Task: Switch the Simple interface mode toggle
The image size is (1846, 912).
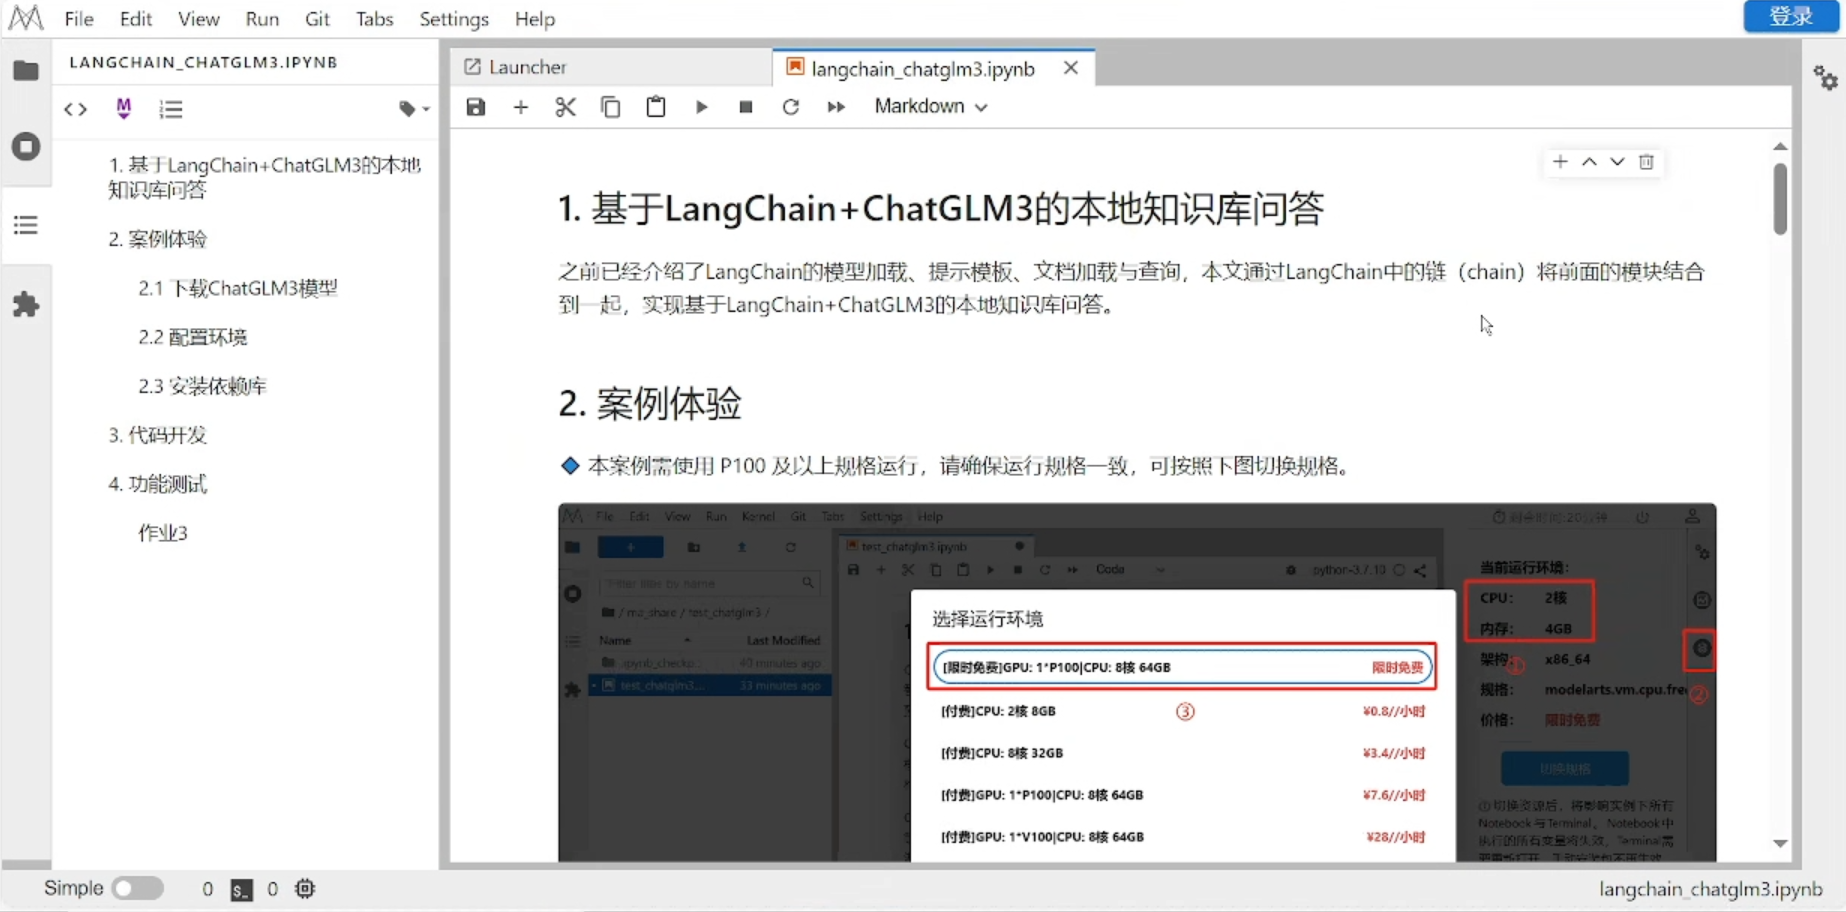Action: [138, 888]
